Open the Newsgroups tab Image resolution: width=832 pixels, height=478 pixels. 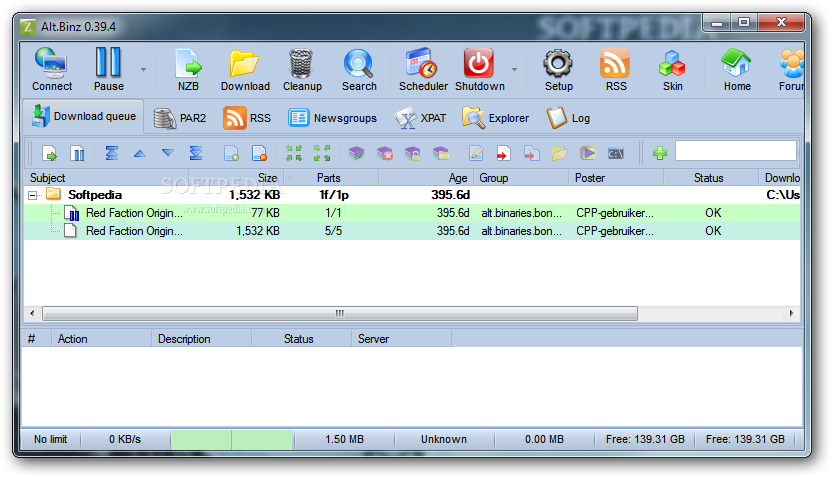tap(333, 118)
